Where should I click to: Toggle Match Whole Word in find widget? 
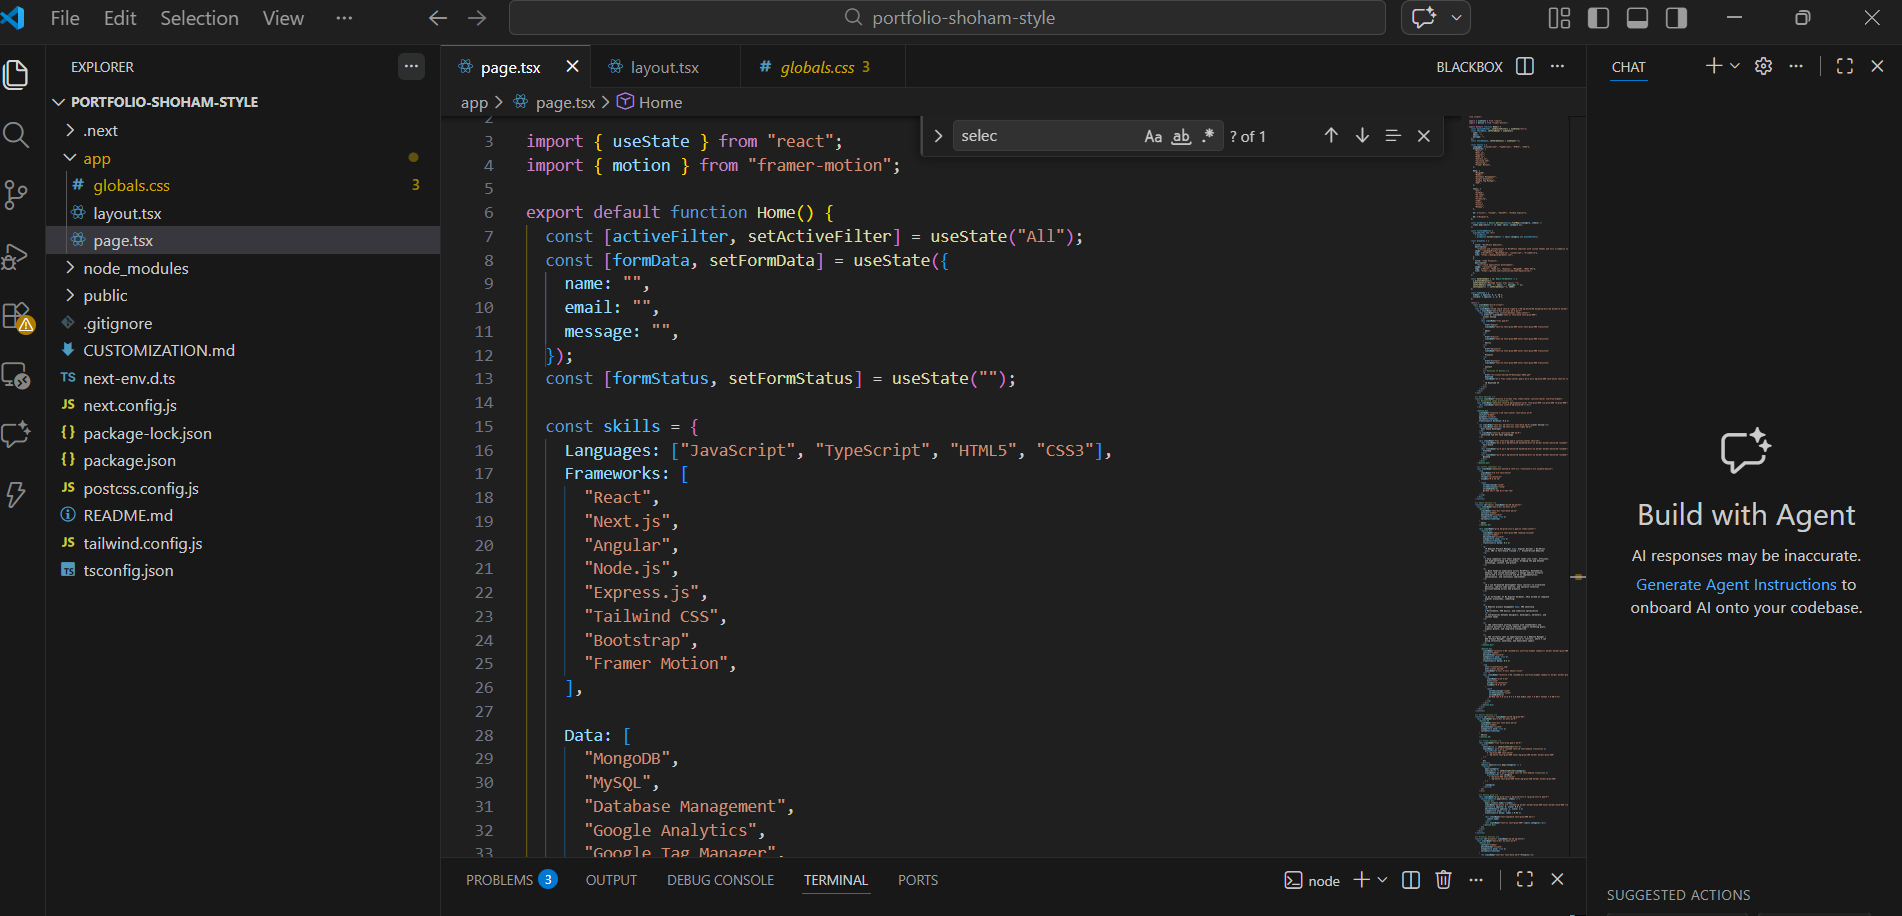1181,136
